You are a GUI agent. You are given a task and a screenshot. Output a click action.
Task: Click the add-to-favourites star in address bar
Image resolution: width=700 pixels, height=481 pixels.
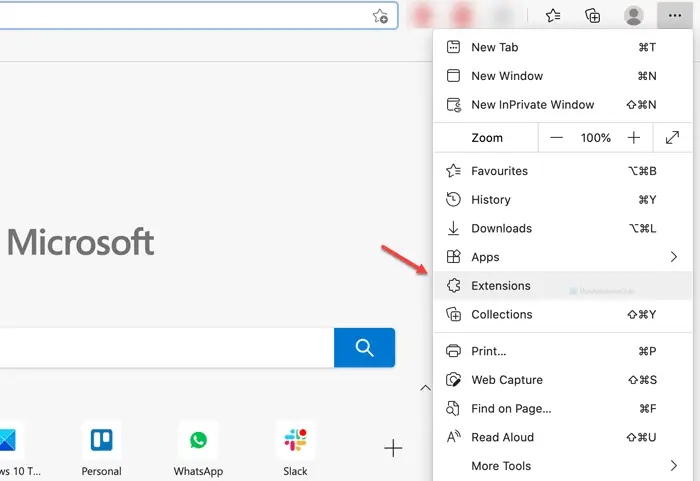click(x=380, y=16)
